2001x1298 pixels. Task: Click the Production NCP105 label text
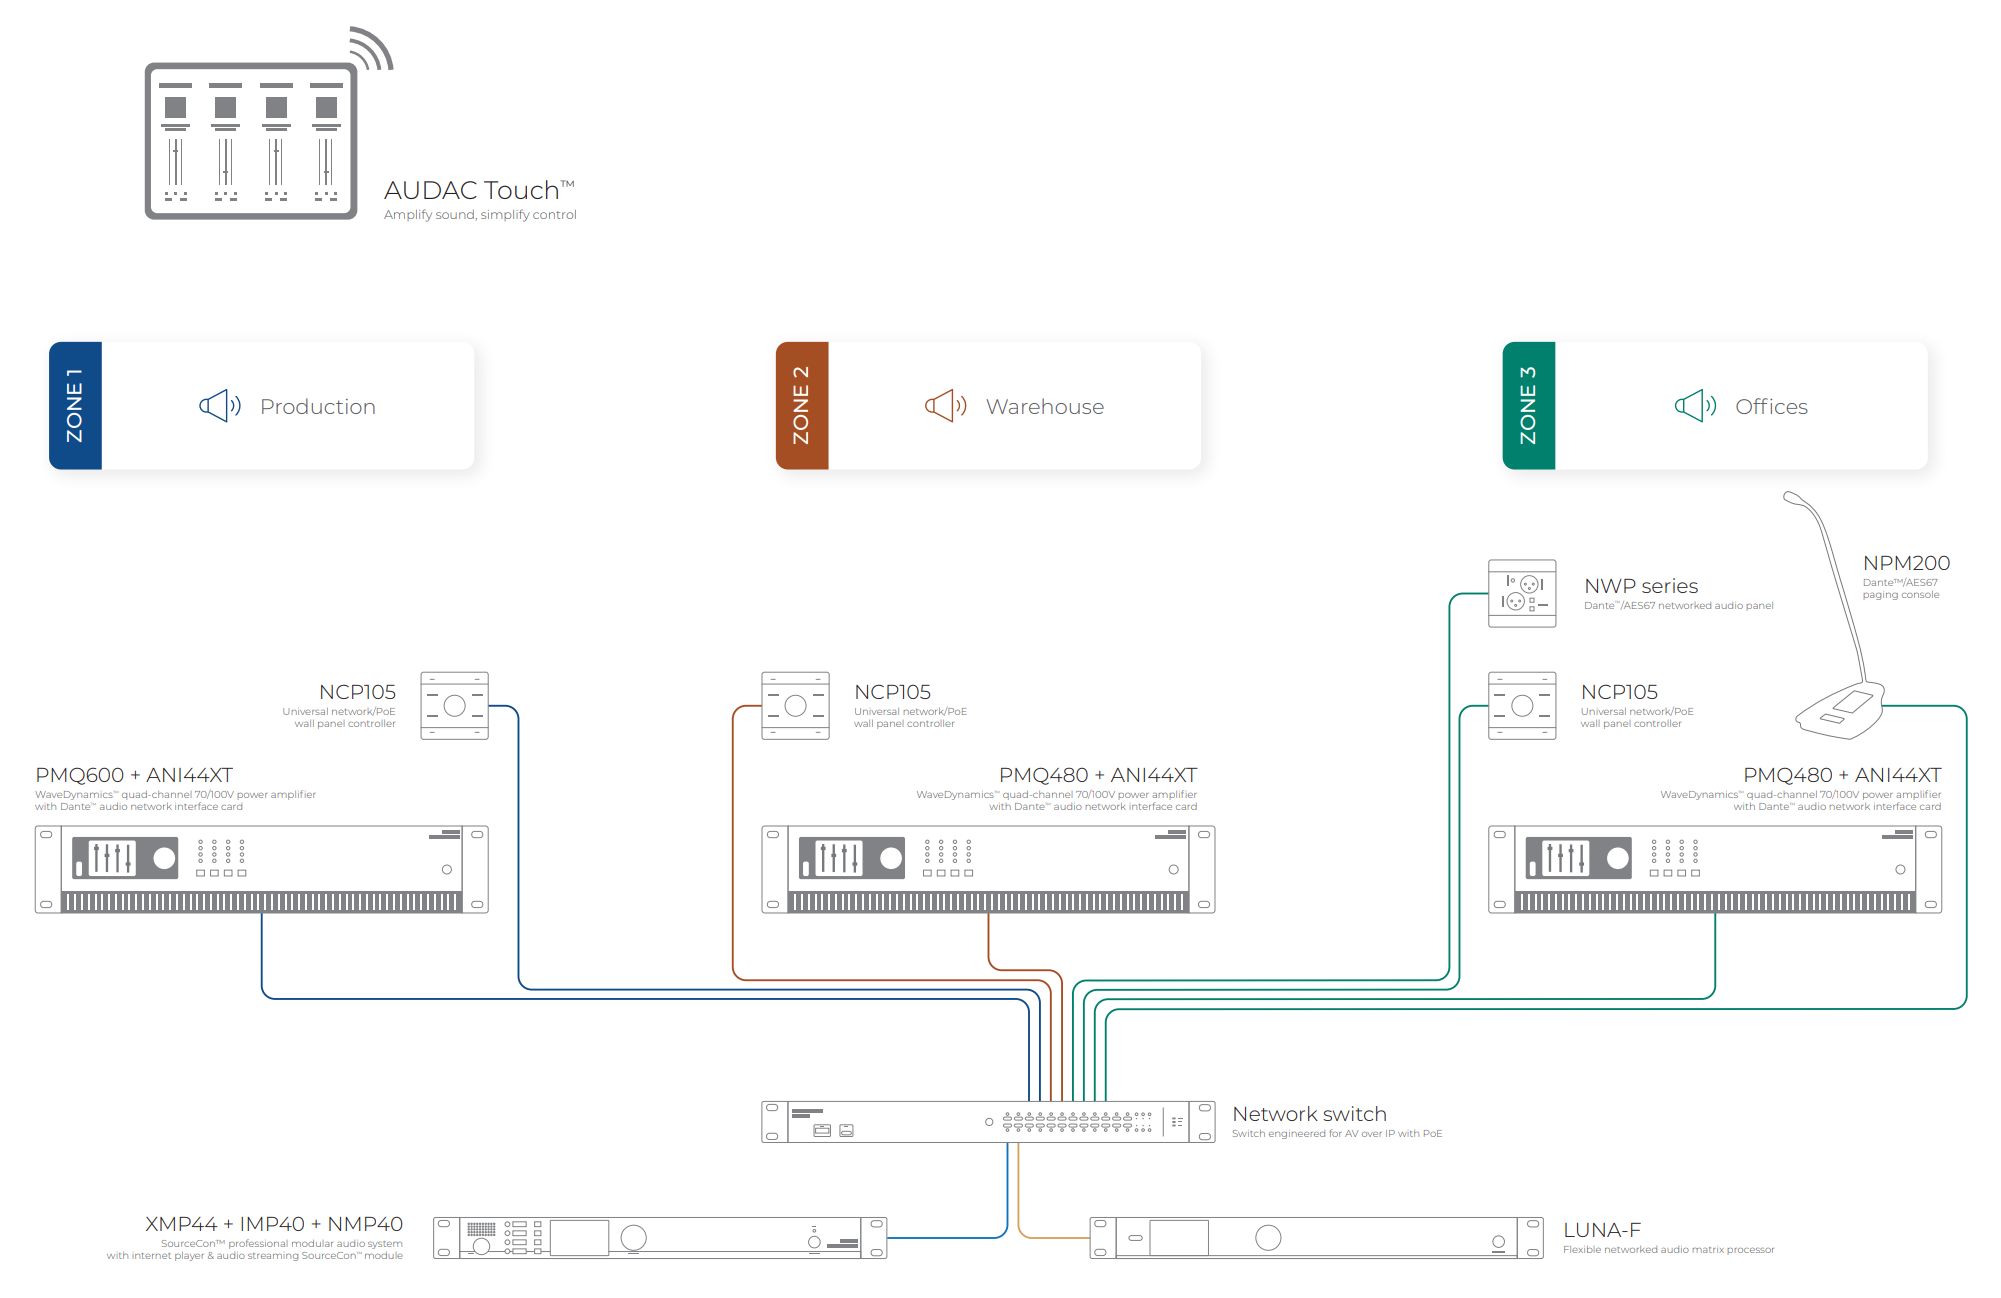point(357,692)
